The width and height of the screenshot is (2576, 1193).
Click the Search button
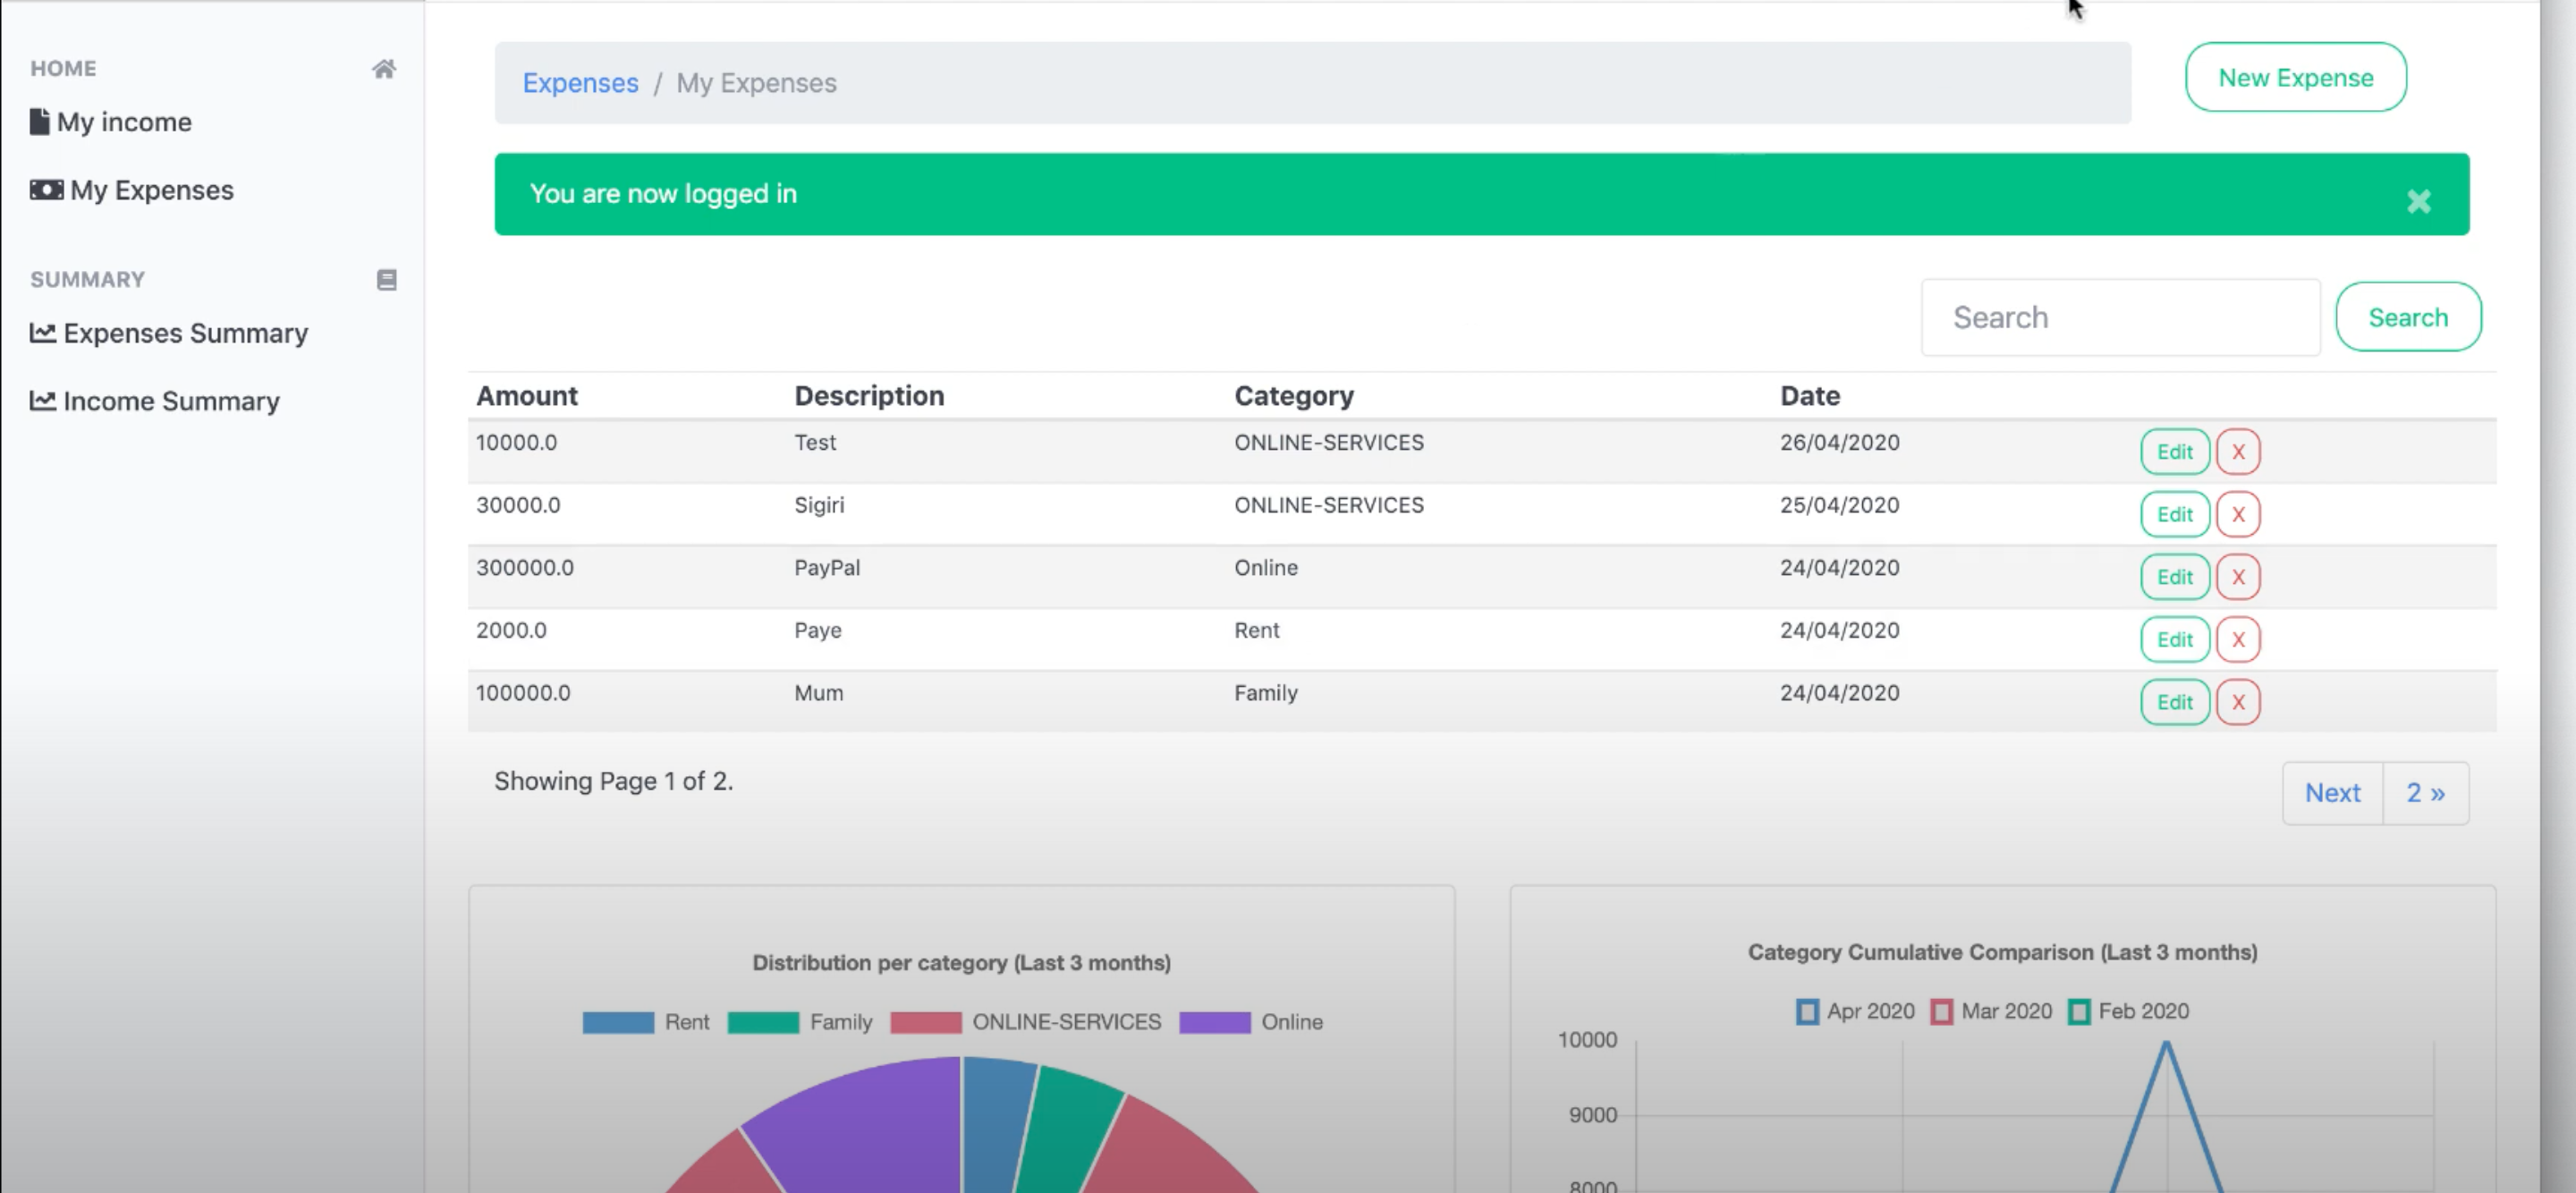pos(2408,317)
